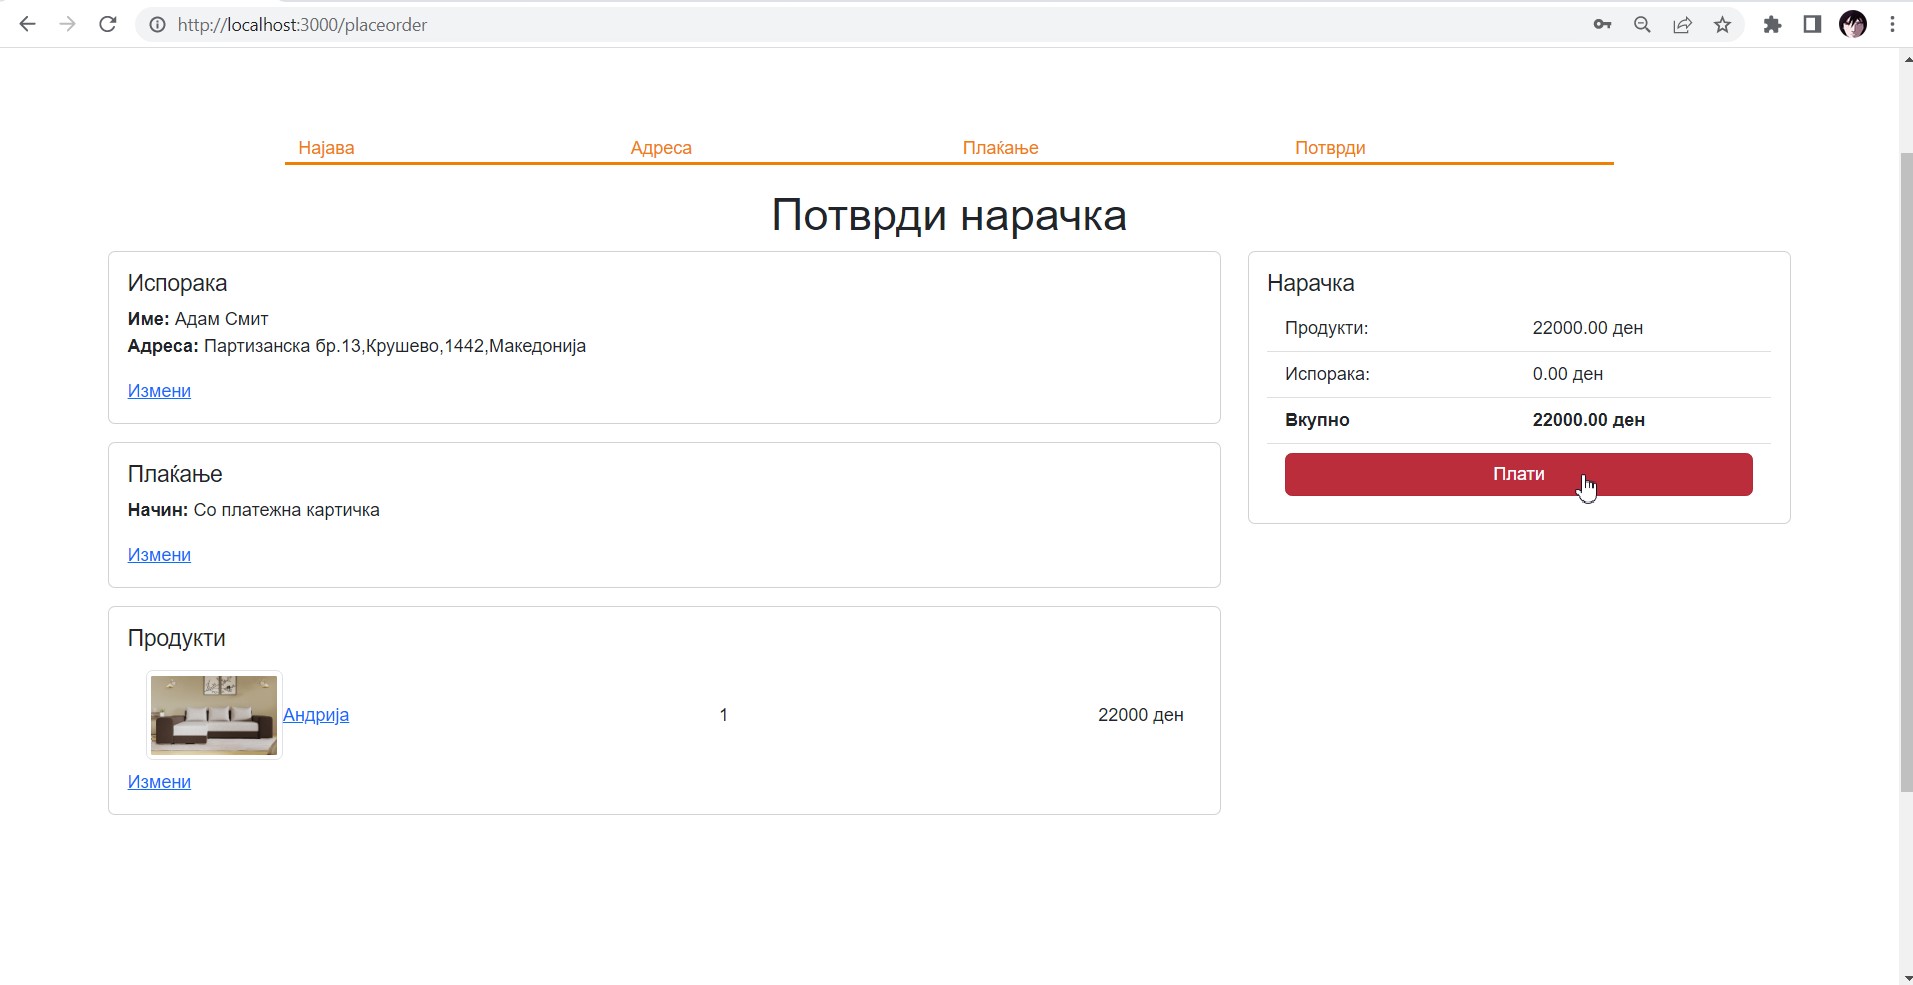Click the Андрија sofa thumbnail
This screenshot has width=1913, height=985.
214,715
